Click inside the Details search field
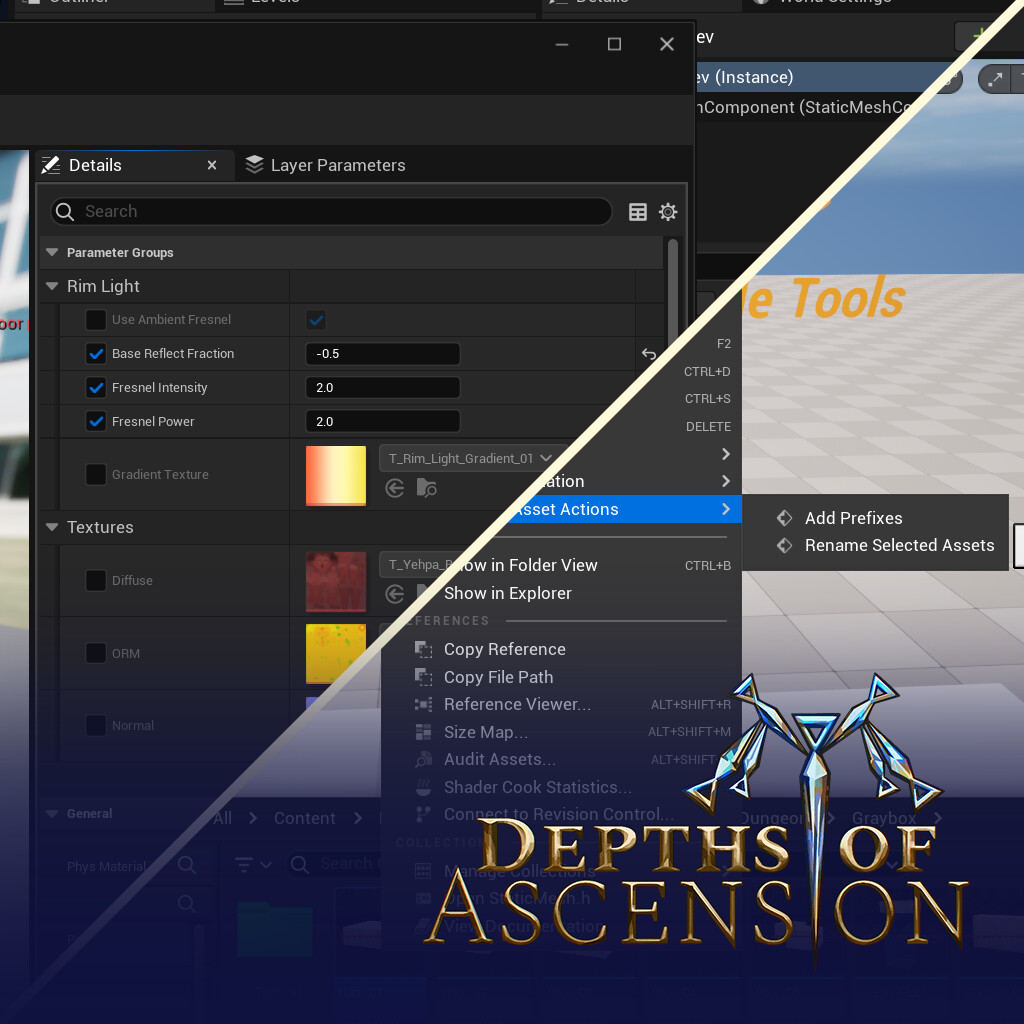 330,211
